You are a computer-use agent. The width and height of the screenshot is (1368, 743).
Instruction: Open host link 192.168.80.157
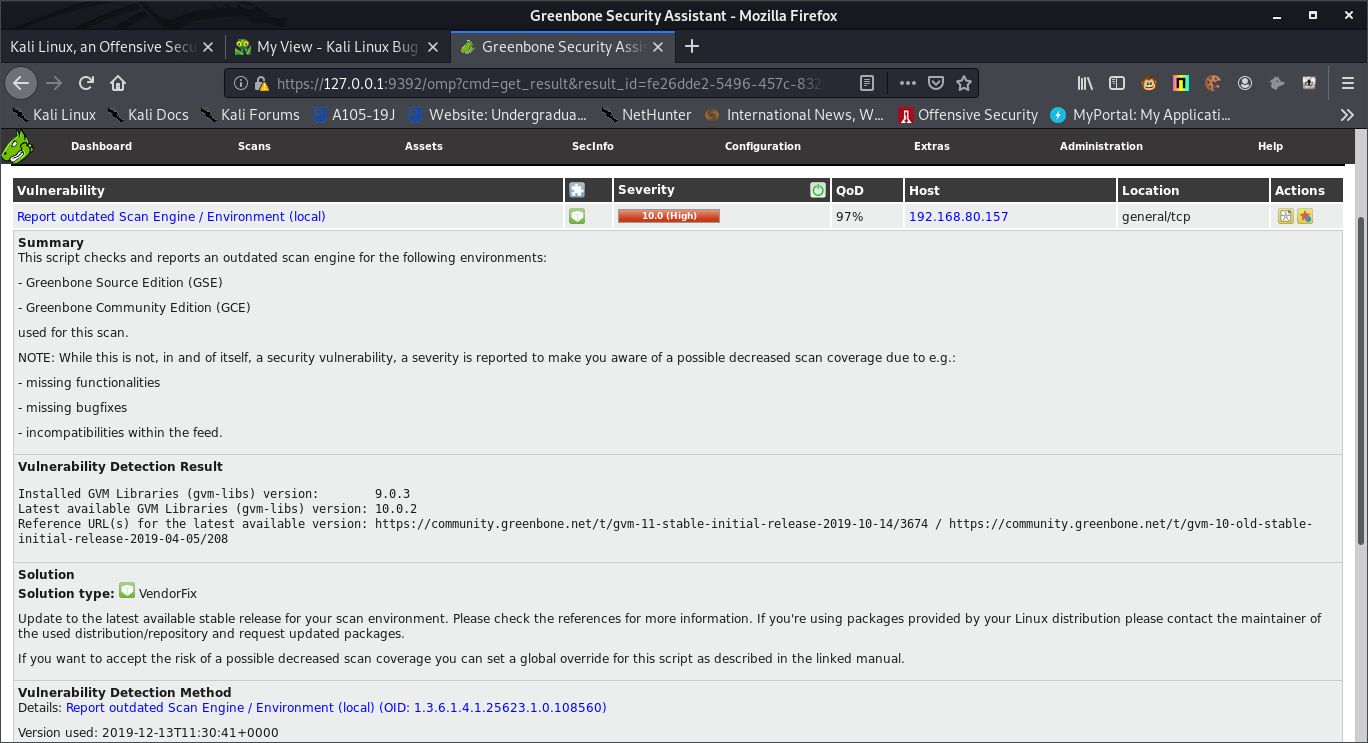(x=958, y=217)
